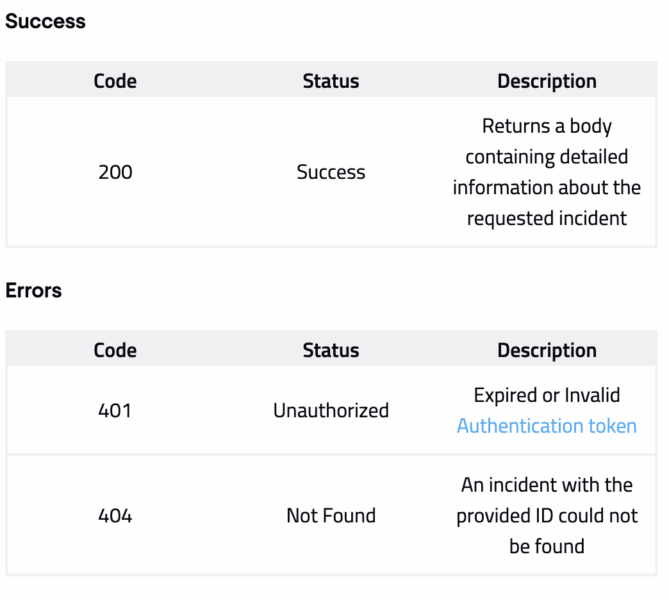Viewport: 669px width, 600px height.
Task: Click the 200 code cell
Action: (x=115, y=172)
